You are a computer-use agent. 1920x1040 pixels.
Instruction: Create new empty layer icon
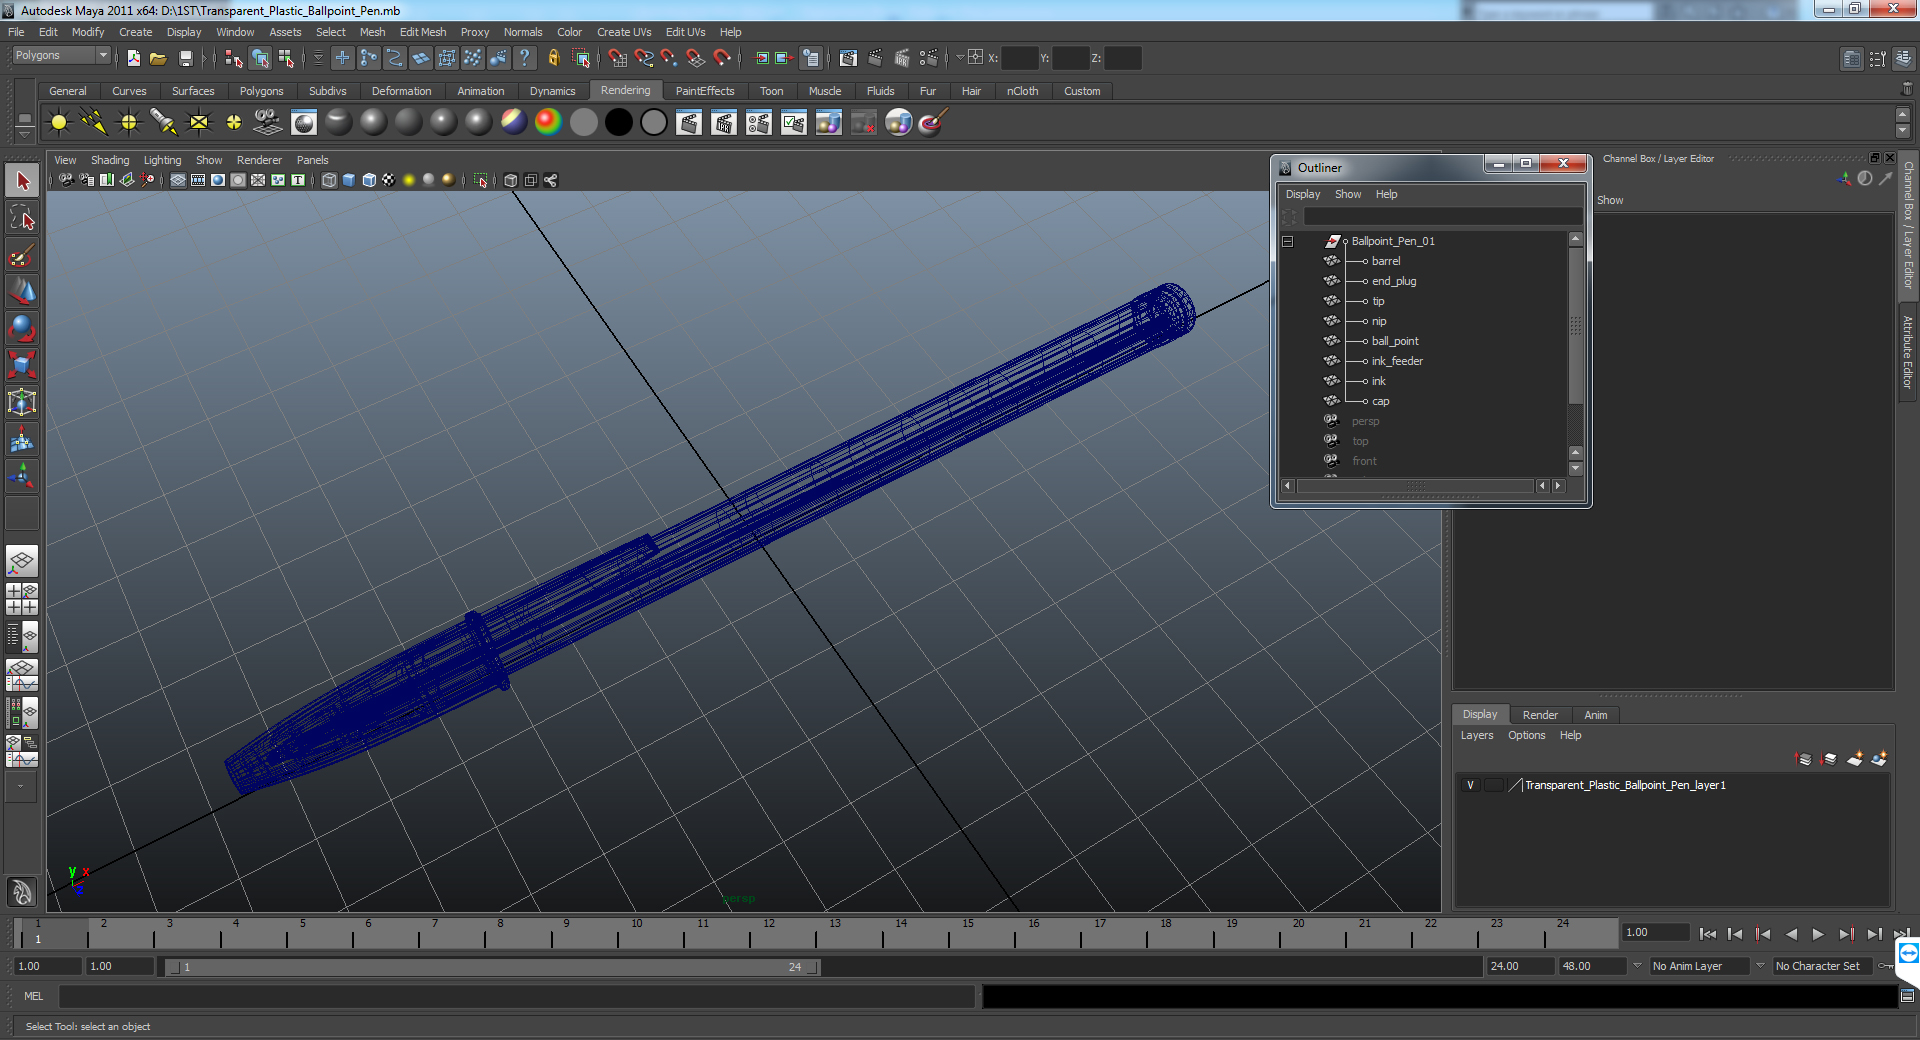tap(1854, 759)
